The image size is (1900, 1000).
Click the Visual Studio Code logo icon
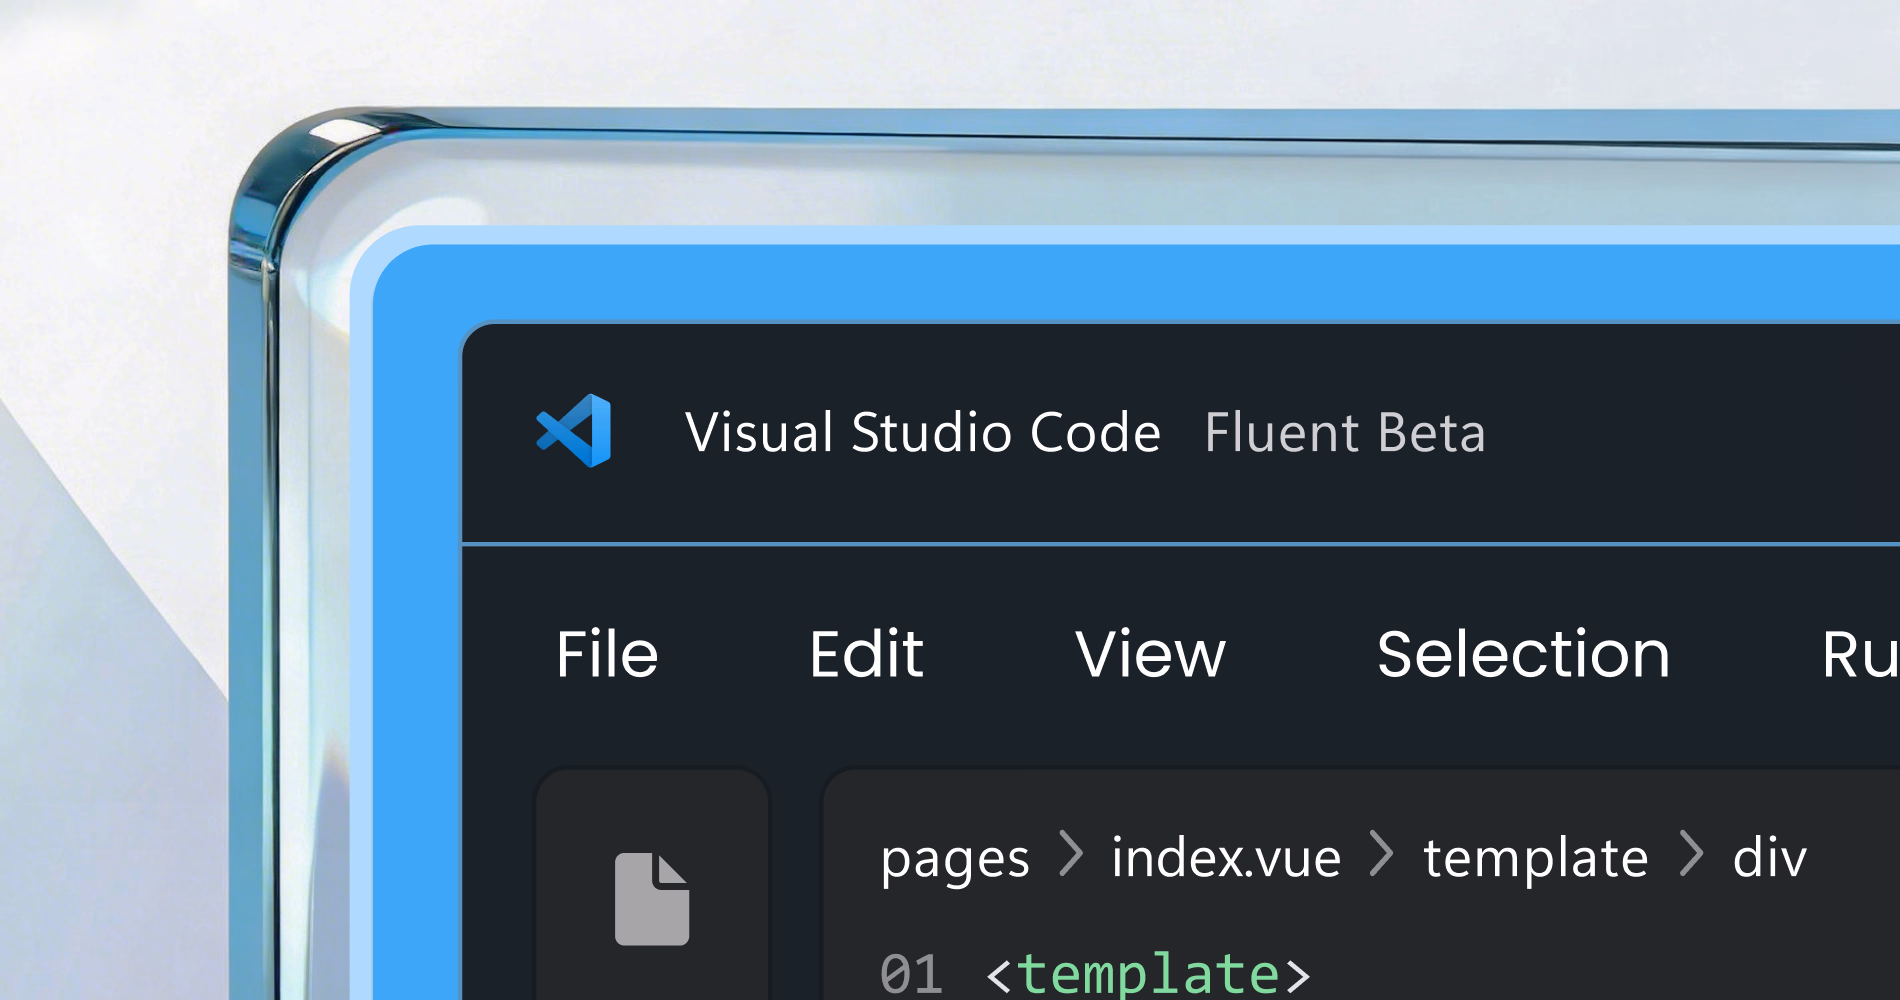pos(574,431)
